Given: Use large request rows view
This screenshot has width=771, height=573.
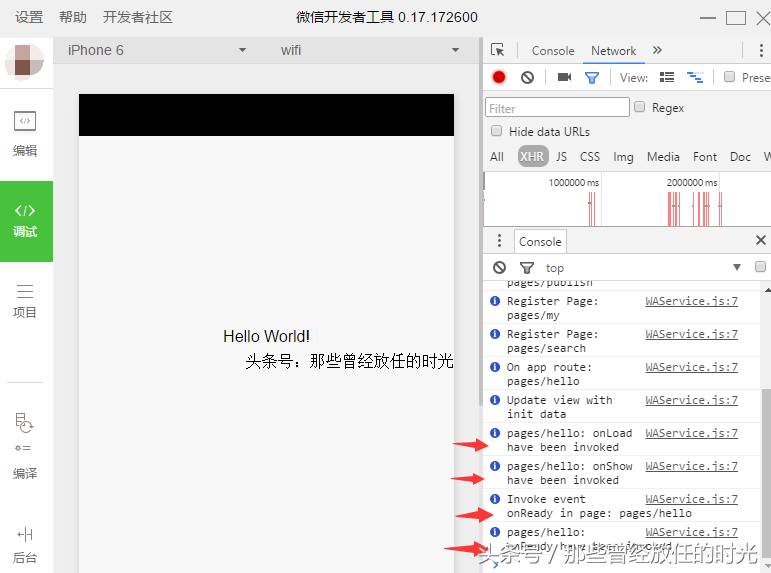Looking at the screenshot, I should 667,77.
